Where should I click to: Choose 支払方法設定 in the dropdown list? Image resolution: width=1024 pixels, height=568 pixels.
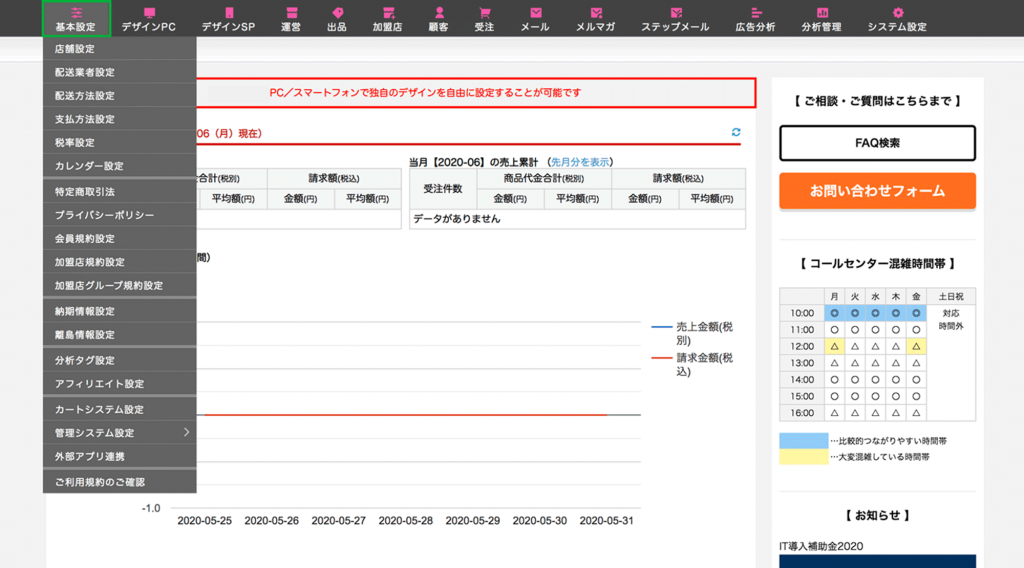(85, 119)
